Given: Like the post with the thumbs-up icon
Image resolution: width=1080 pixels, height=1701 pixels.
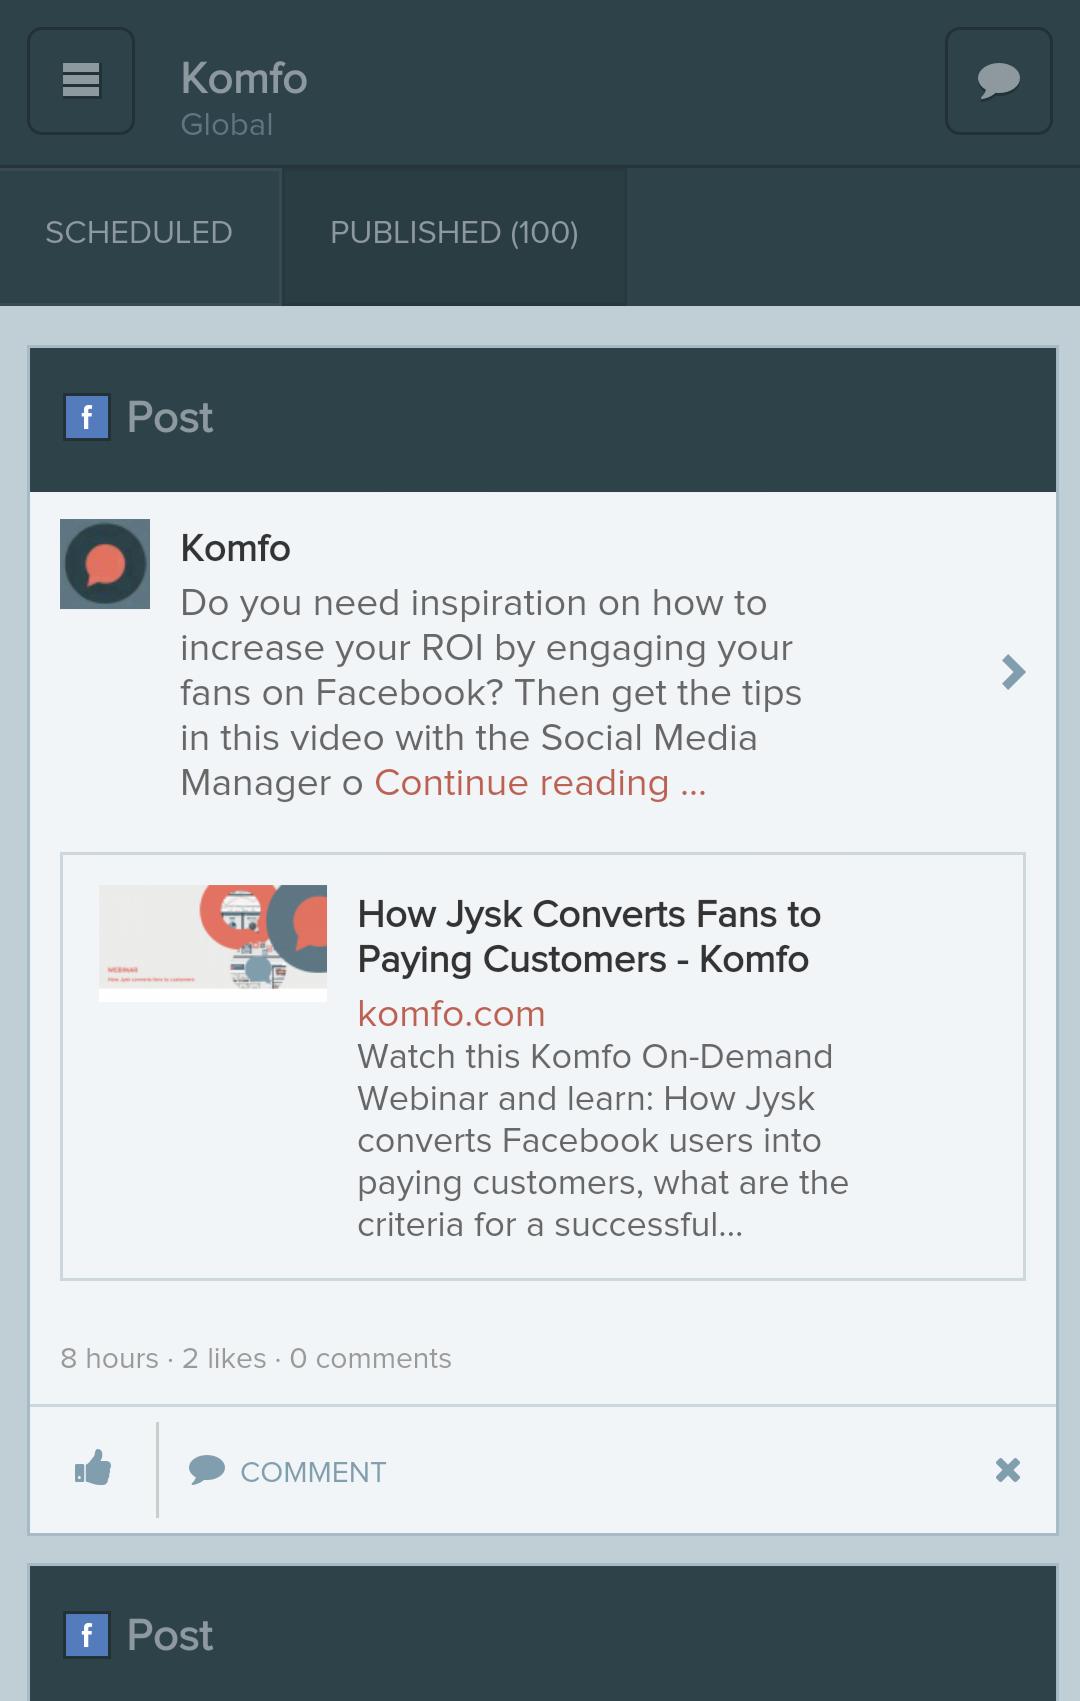Looking at the screenshot, I should (93, 1471).
